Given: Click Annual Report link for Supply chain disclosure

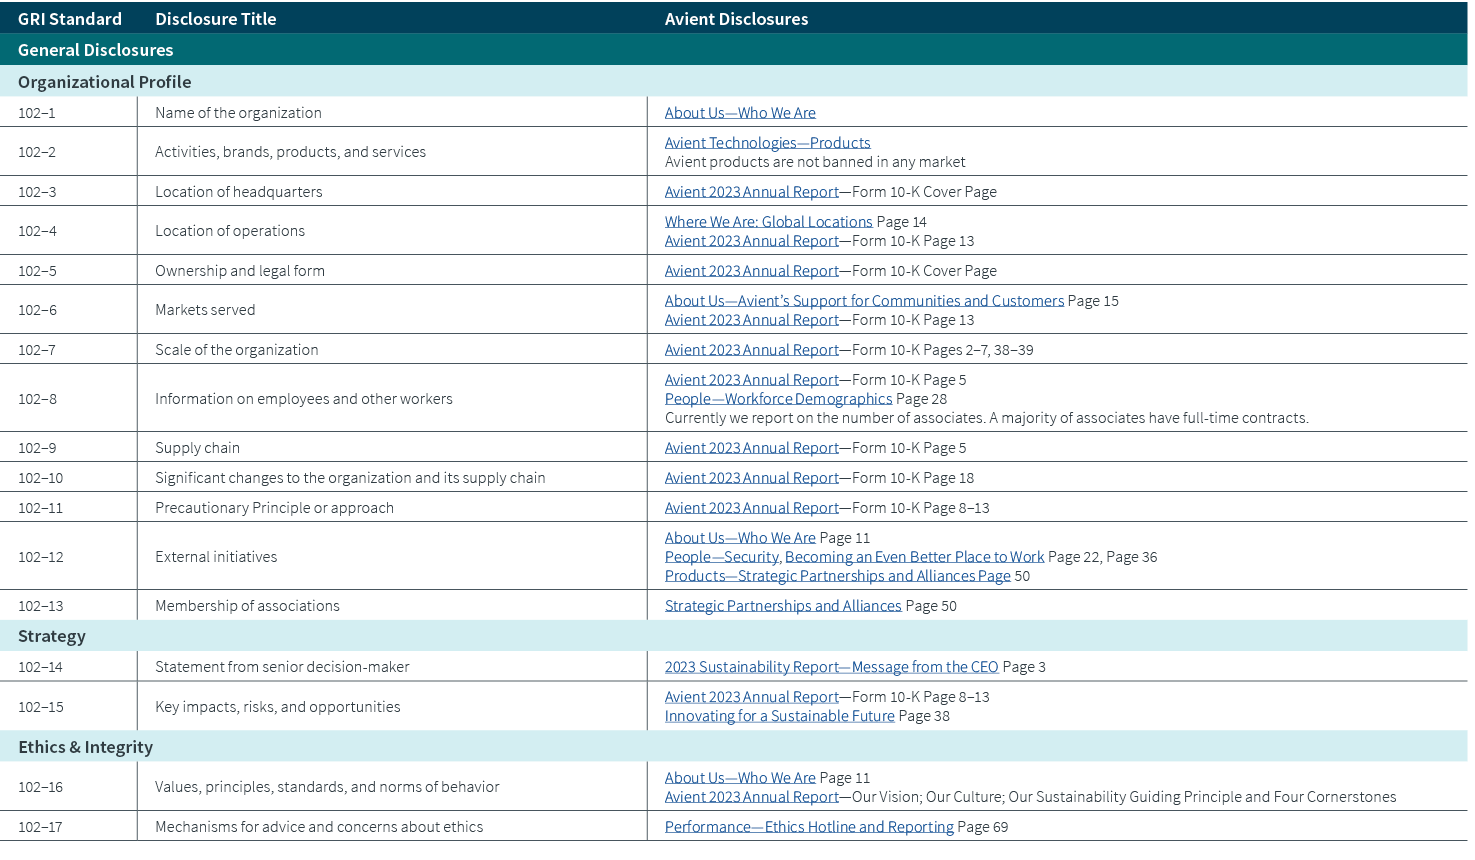Looking at the screenshot, I should click(751, 447).
